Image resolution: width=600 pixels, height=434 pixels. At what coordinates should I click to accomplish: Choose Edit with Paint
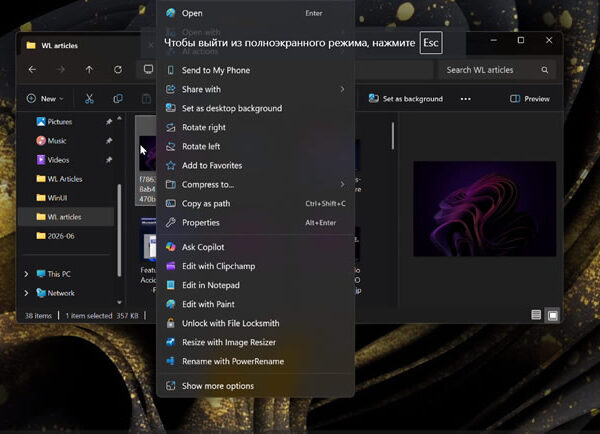tap(255, 305)
